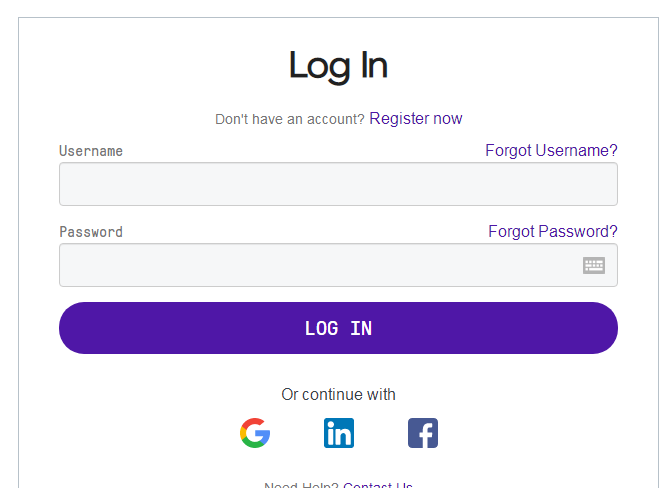666x488 pixels.
Task: Continue with LinkedIn sign-in icon
Action: [x=339, y=433]
